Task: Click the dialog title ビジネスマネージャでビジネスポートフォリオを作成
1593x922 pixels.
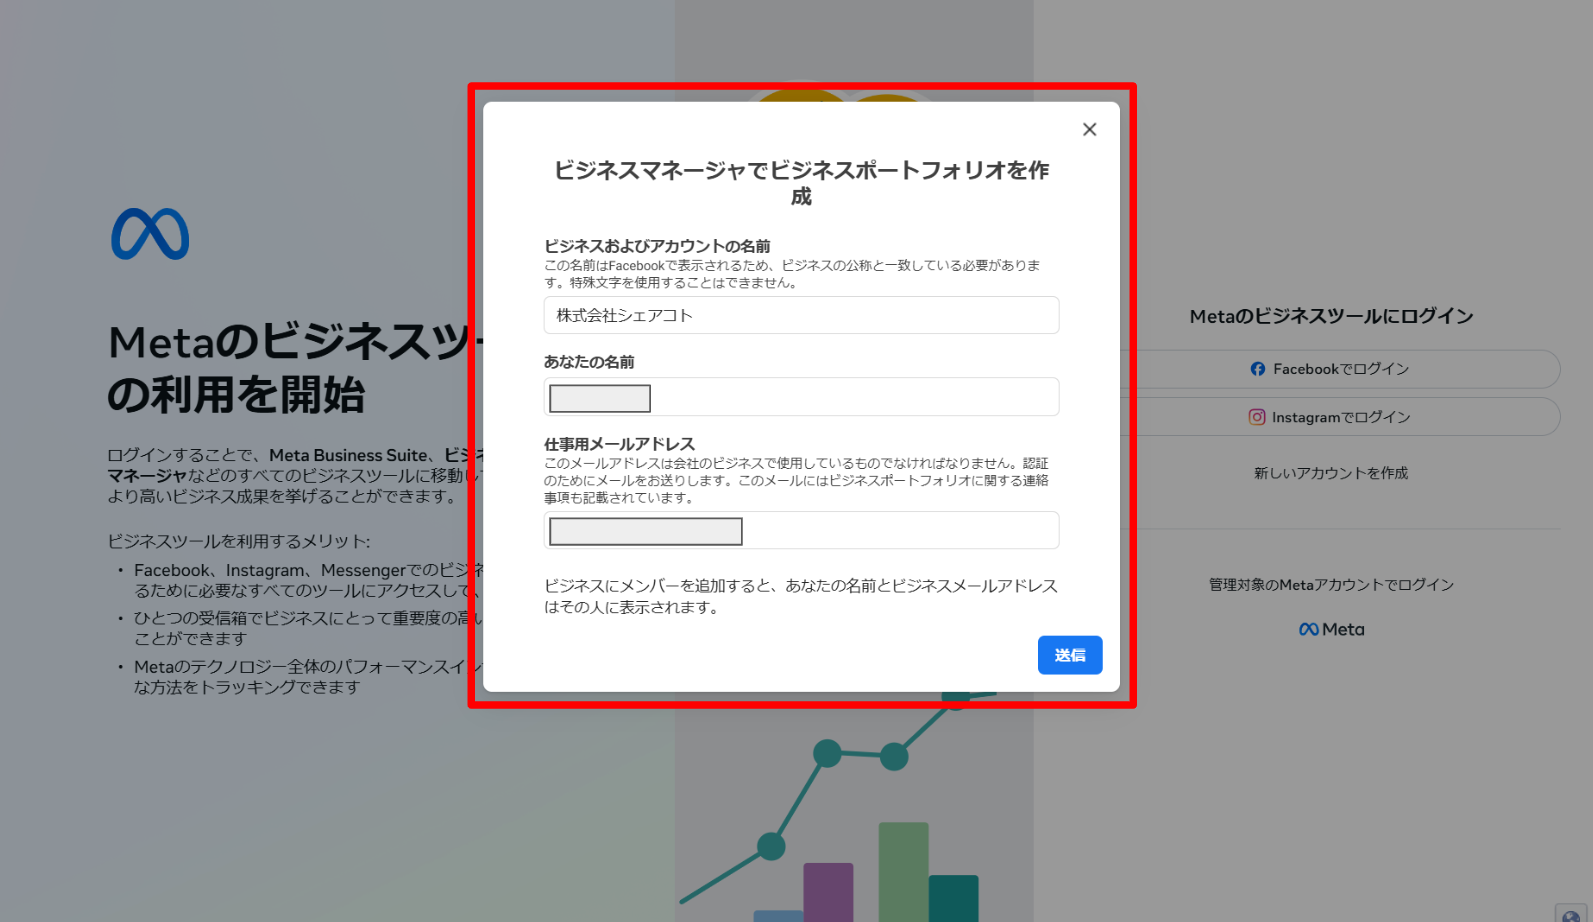Action: point(801,183)
